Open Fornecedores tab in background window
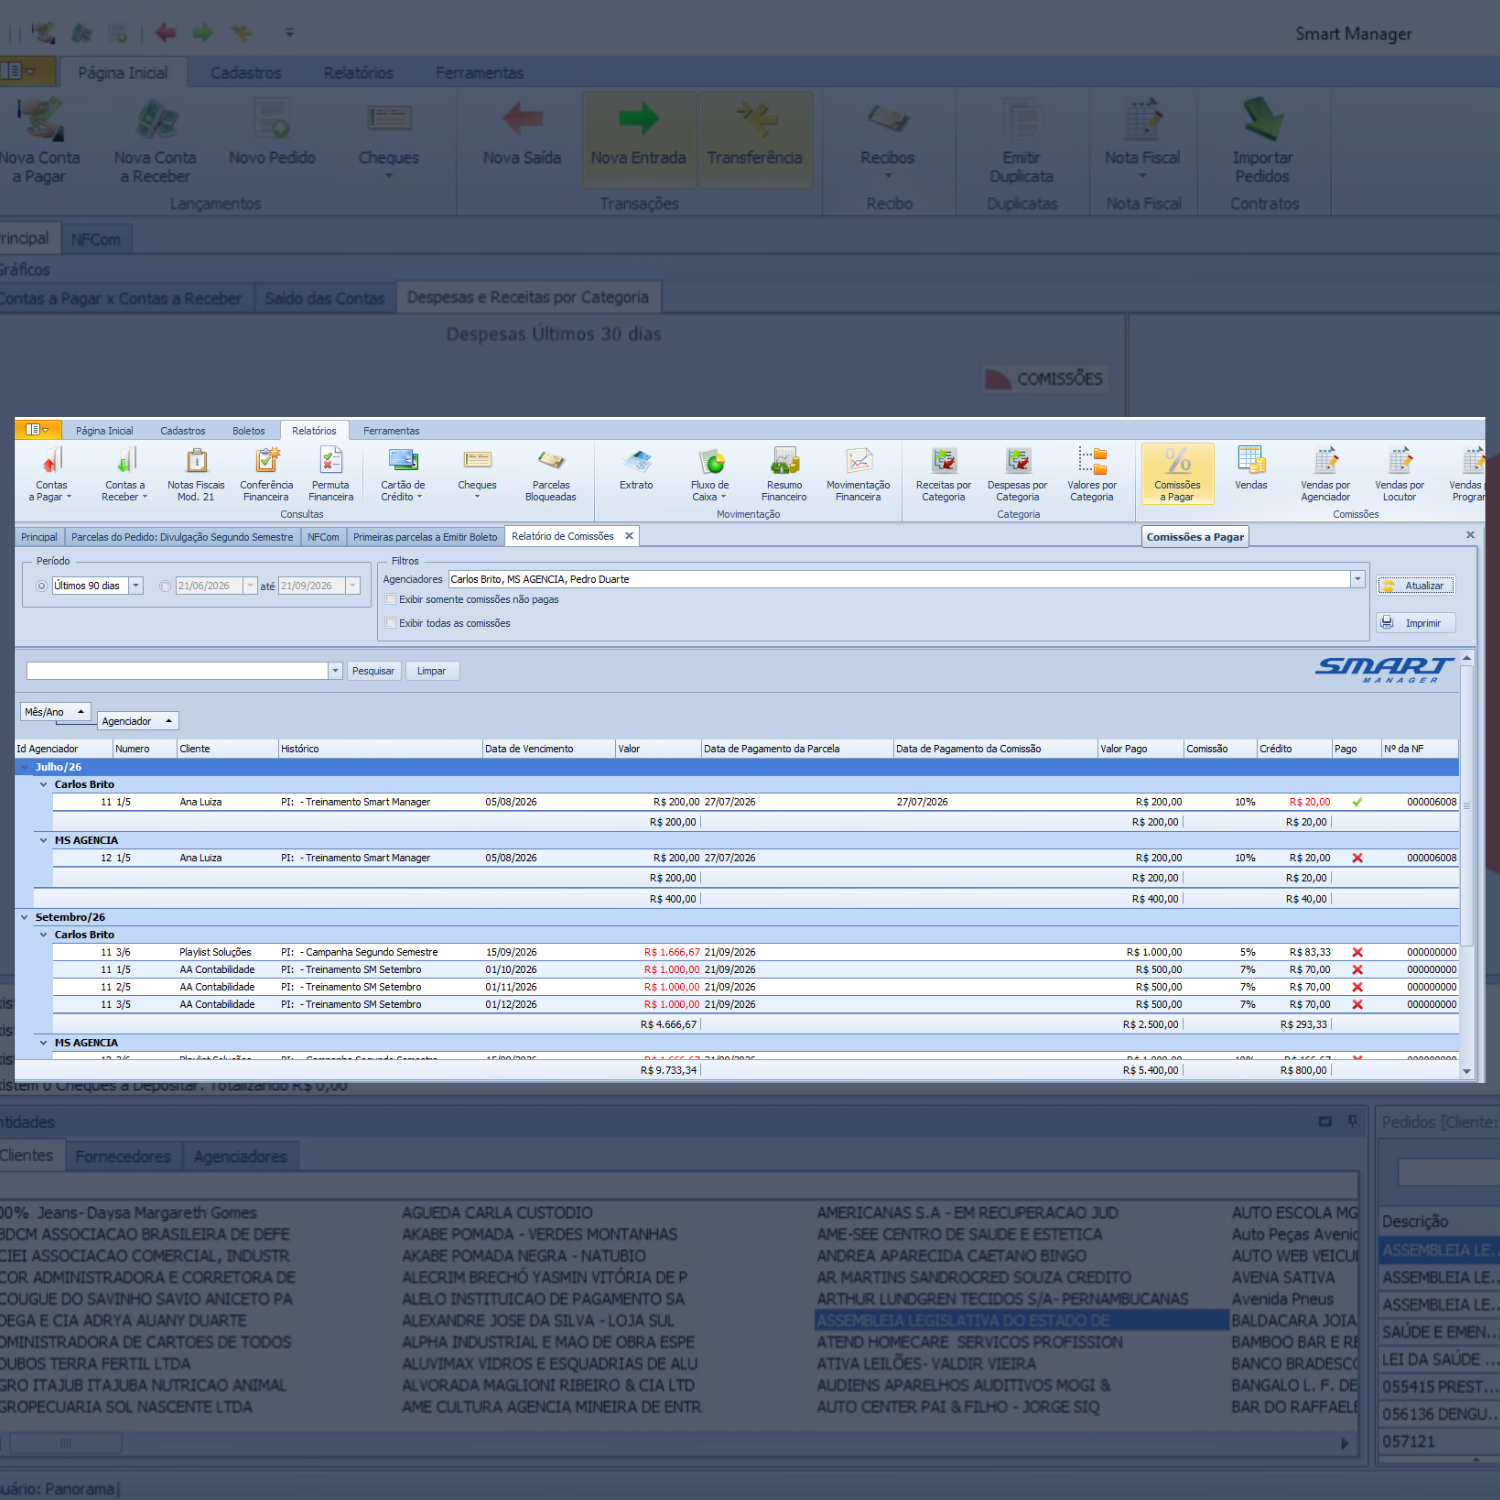 [x=123, y=1157]
